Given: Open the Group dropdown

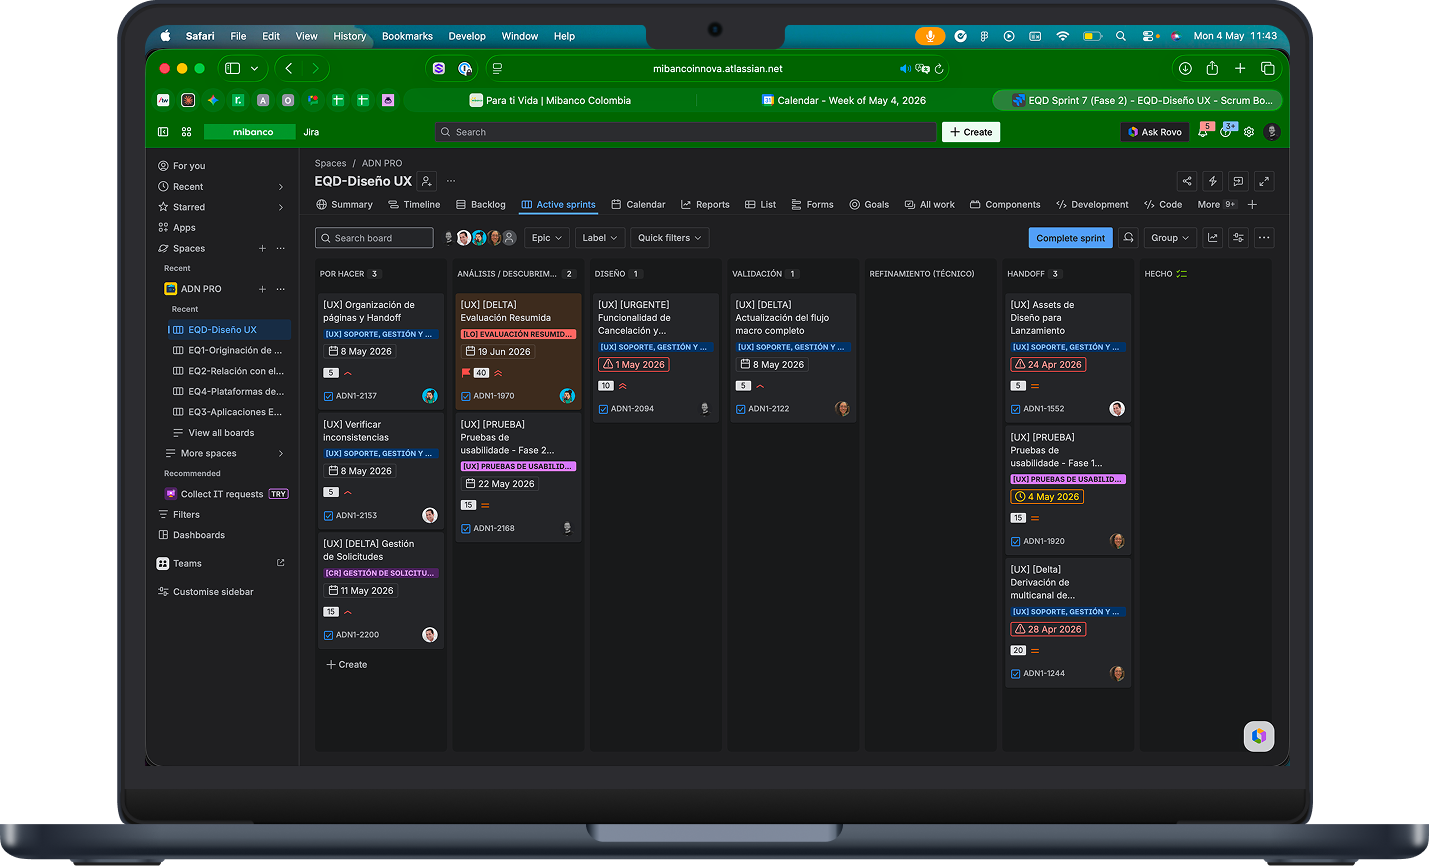Looking at the screenshot, I should click(1170, 238).
